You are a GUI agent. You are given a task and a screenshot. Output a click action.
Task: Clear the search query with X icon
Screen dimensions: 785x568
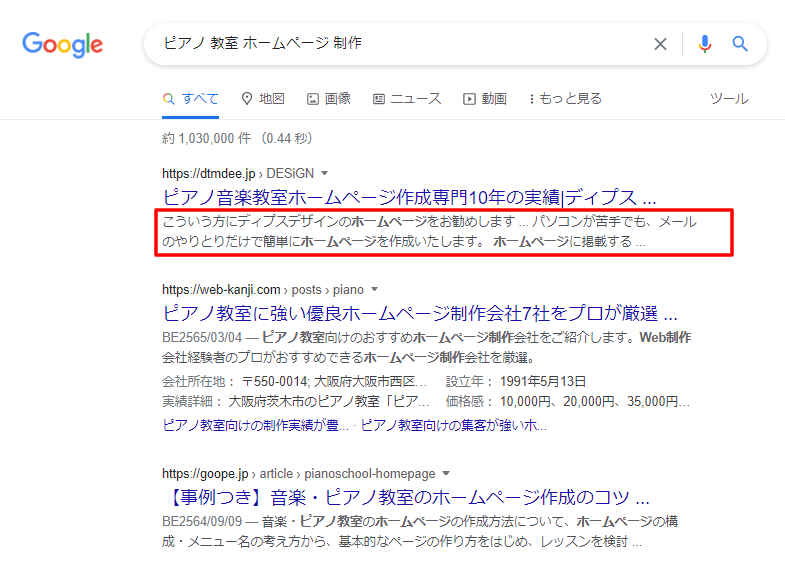pyautogui.click(x=660, y=44)
